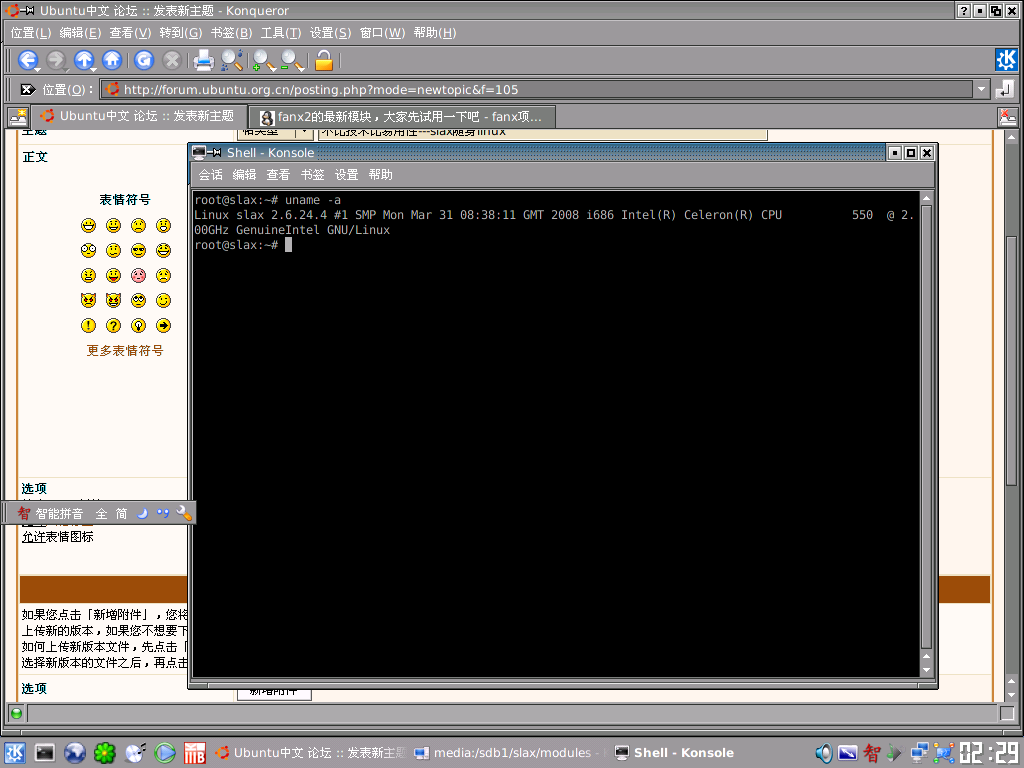Expand the location URL history dropdown
1024x768 pixels.
click(982, 89)
